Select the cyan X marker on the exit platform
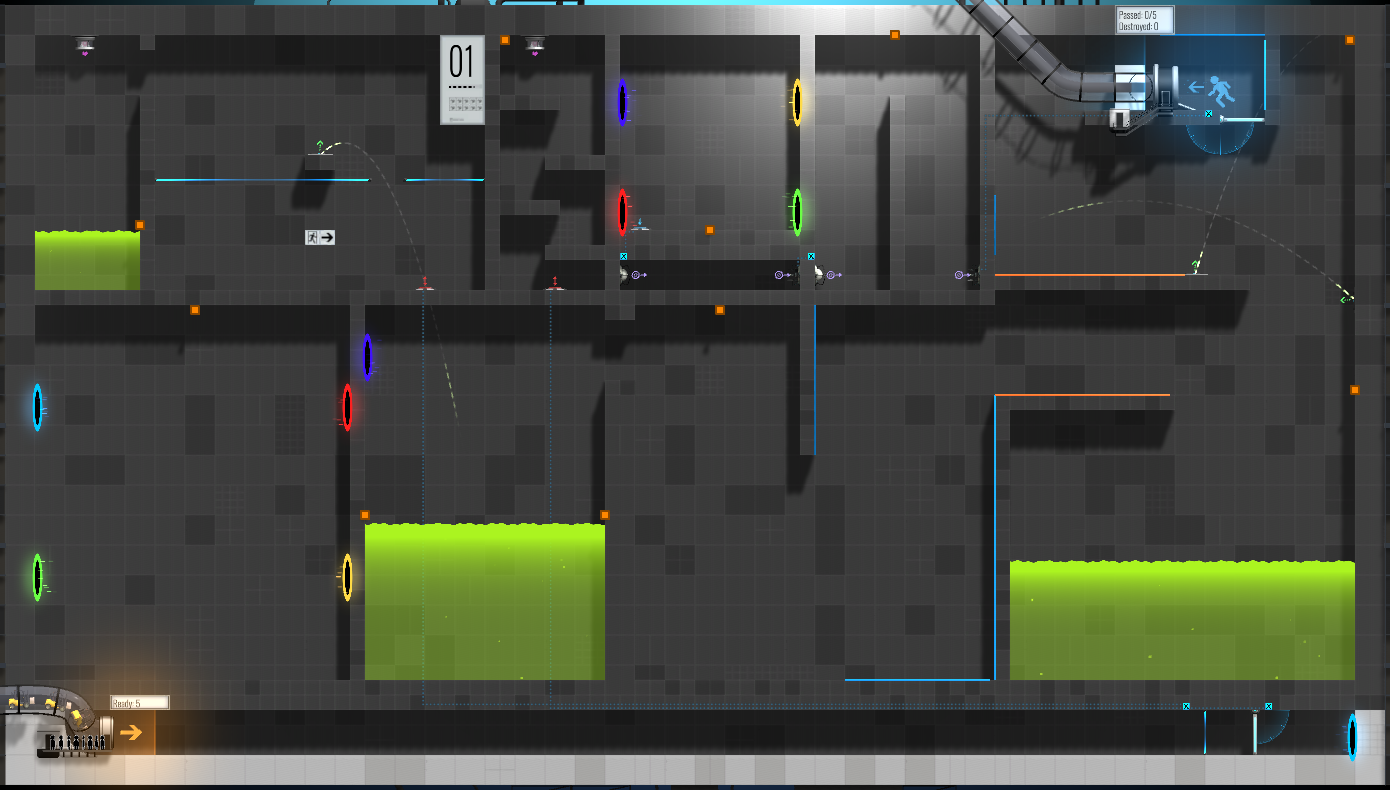The width and height of the screenshot is (1390, 790). (1208, 114)
